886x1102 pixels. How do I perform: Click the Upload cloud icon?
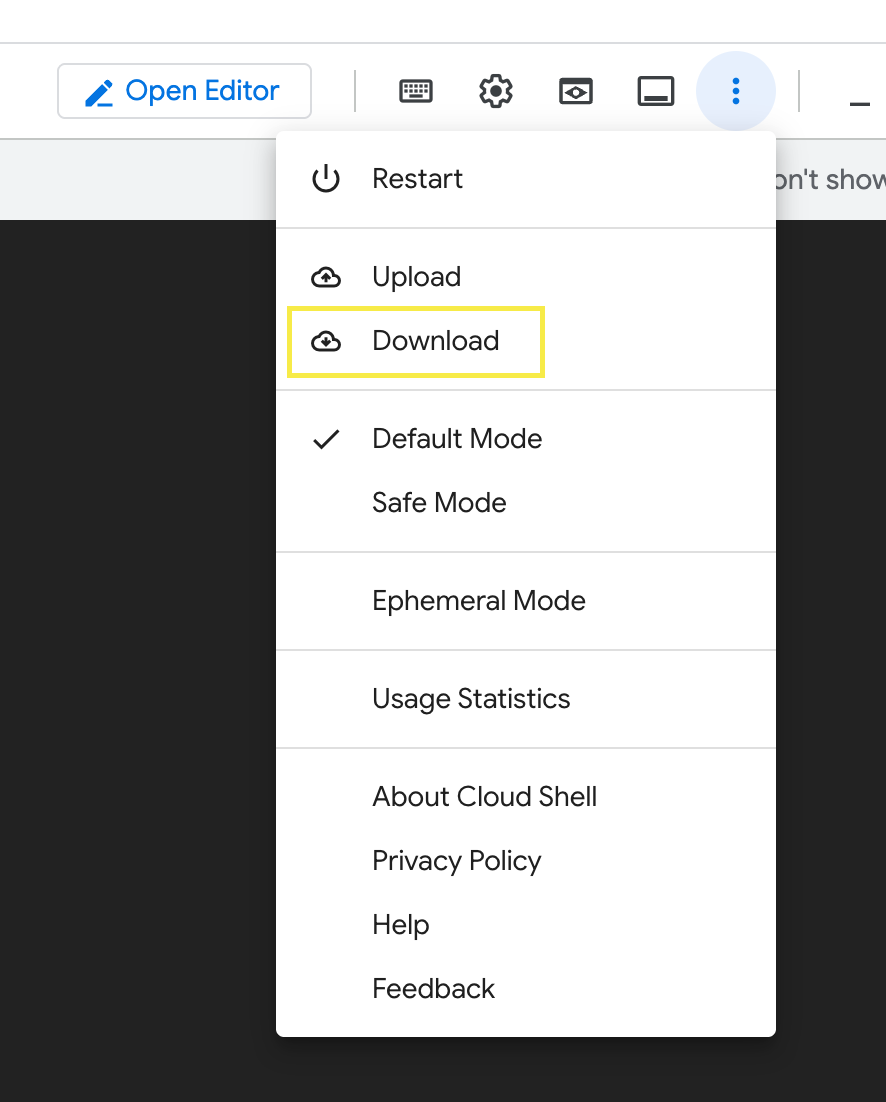[326, 277]
